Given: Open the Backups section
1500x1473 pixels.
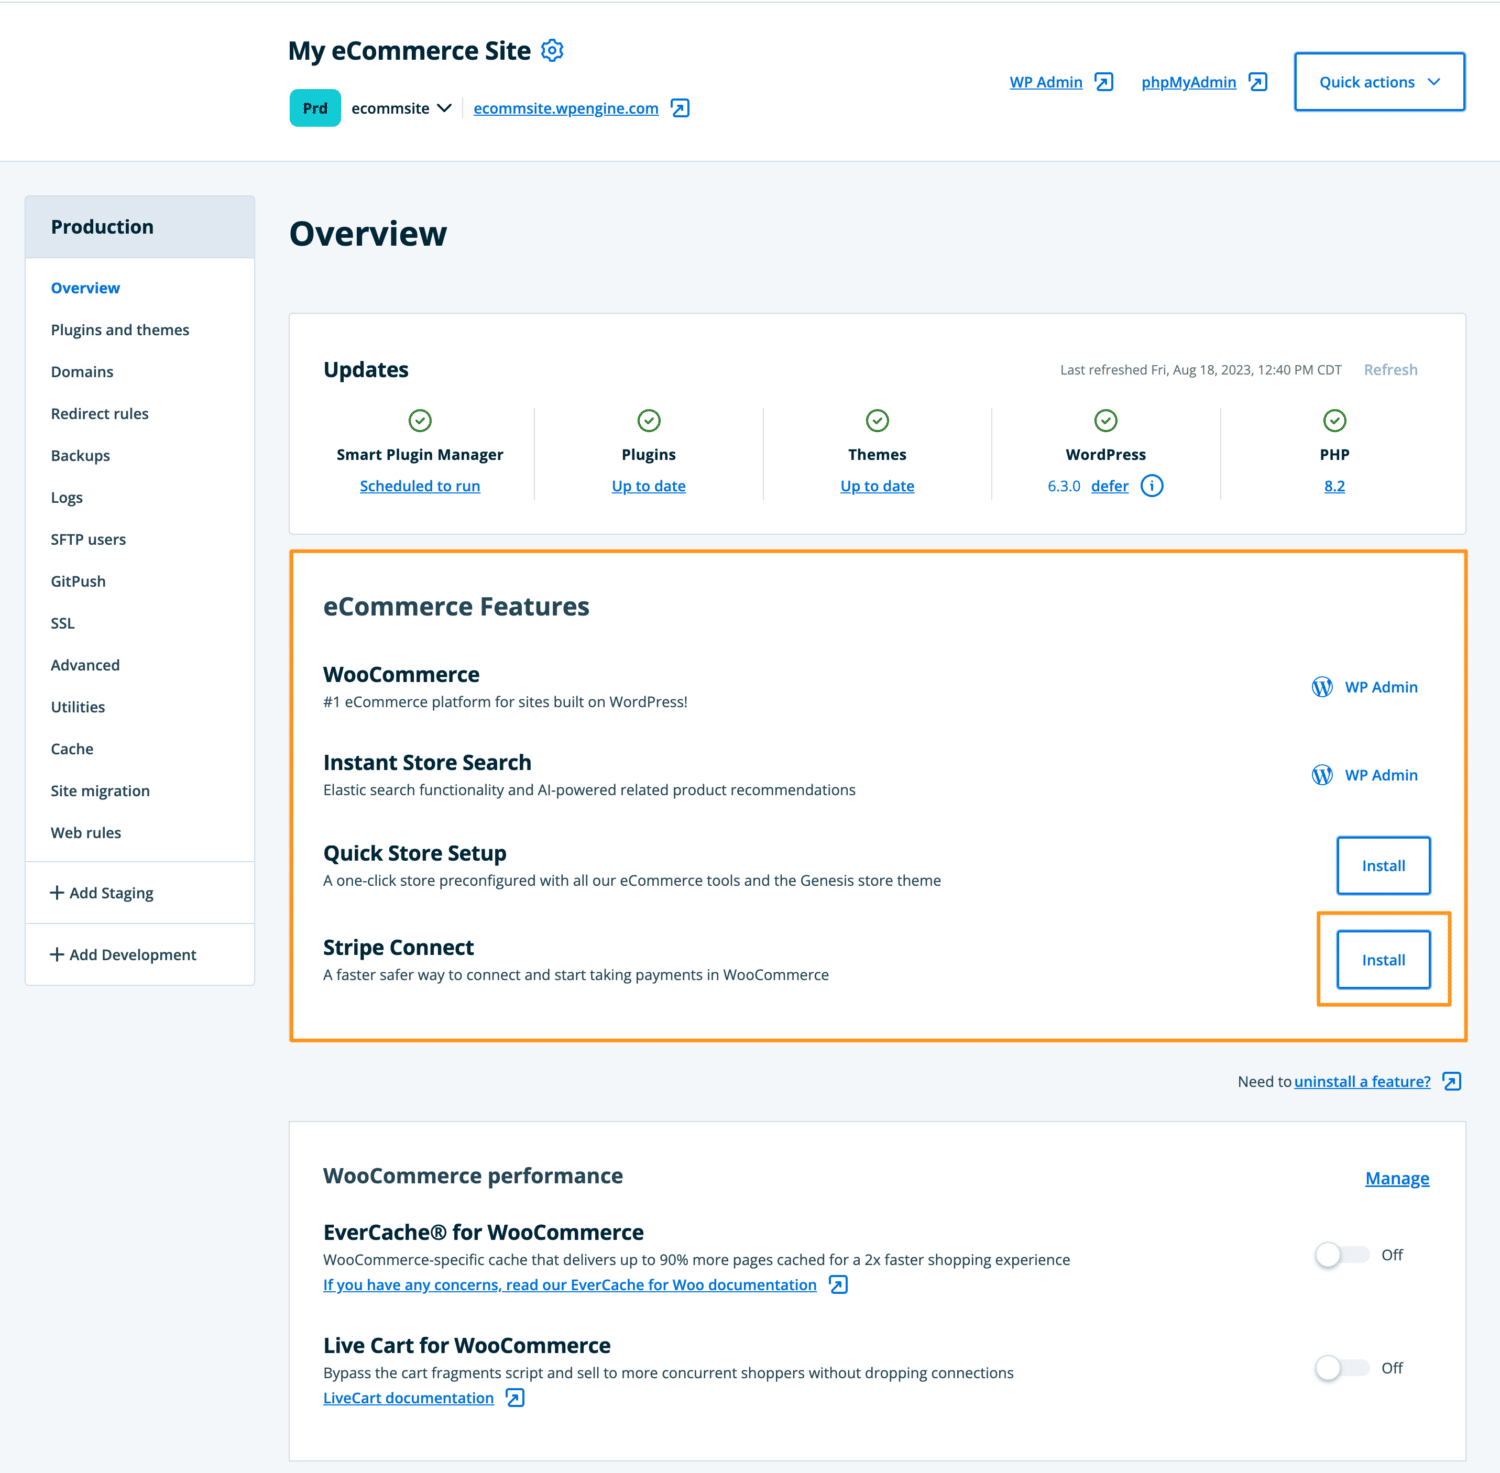Looking at the screenshot, I should 80,455.
